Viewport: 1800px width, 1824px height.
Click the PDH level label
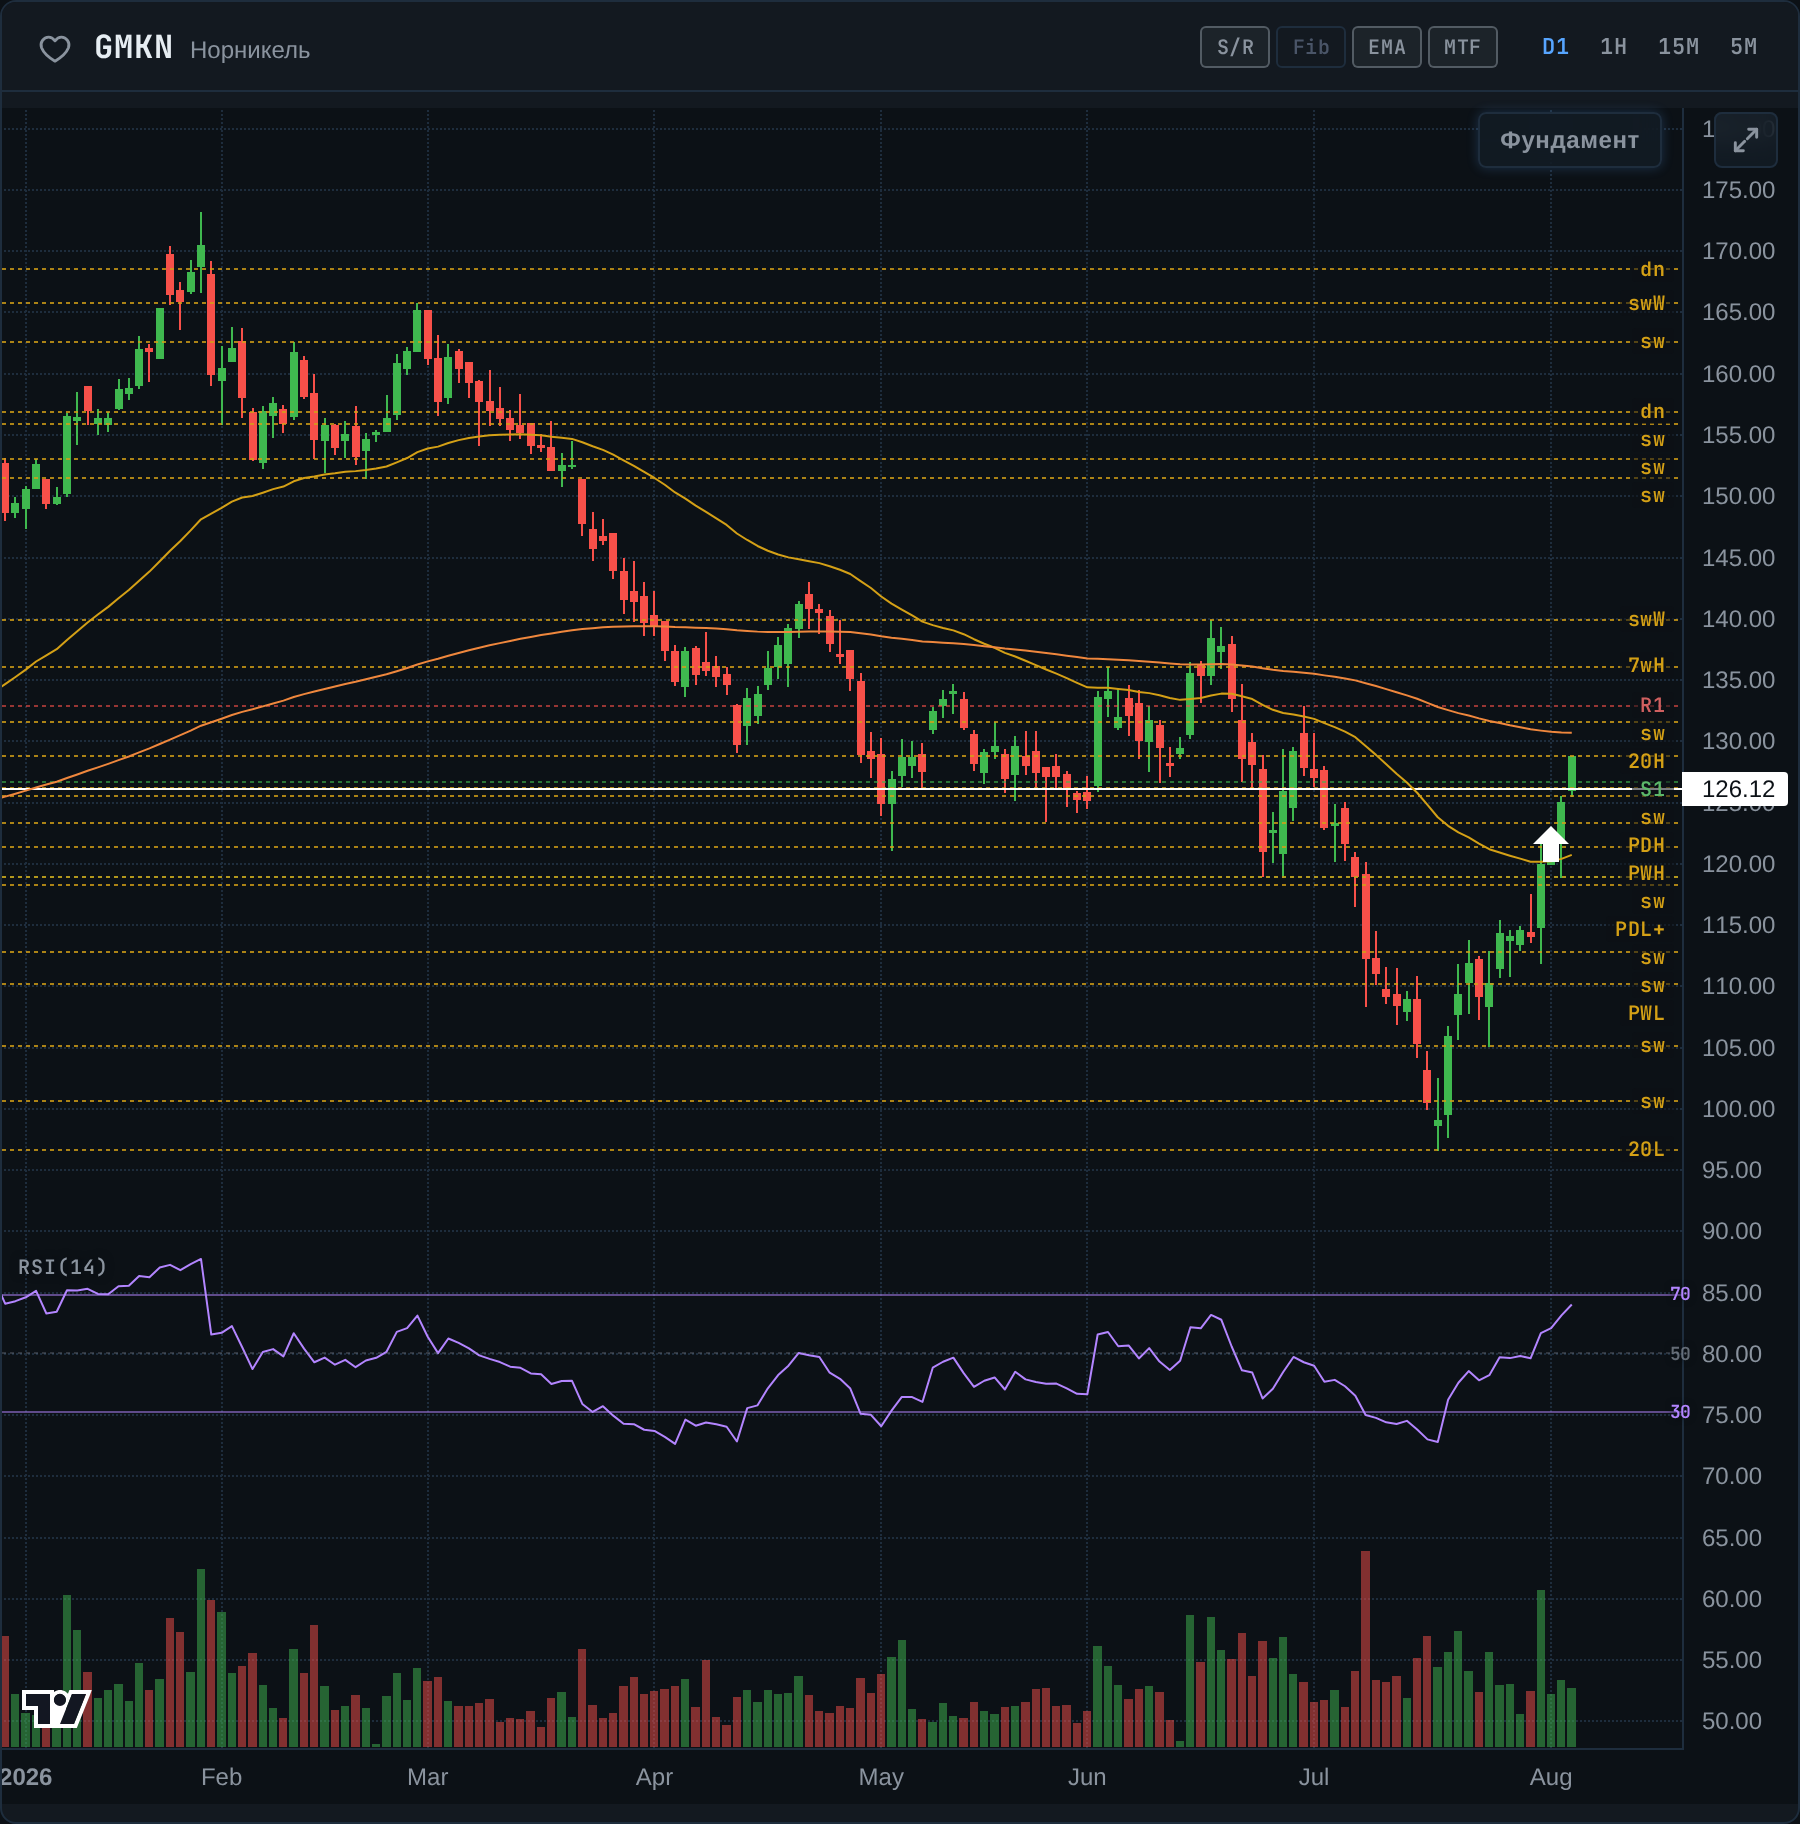pos(1646,846)
